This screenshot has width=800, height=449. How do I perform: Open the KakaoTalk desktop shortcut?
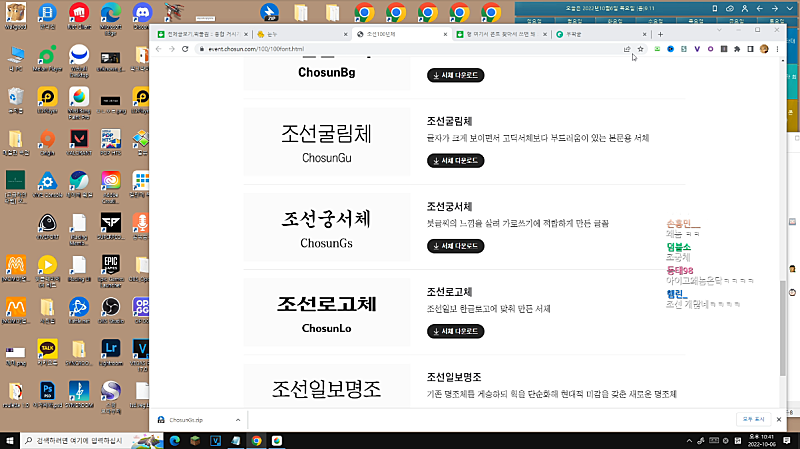pos(47,352)
